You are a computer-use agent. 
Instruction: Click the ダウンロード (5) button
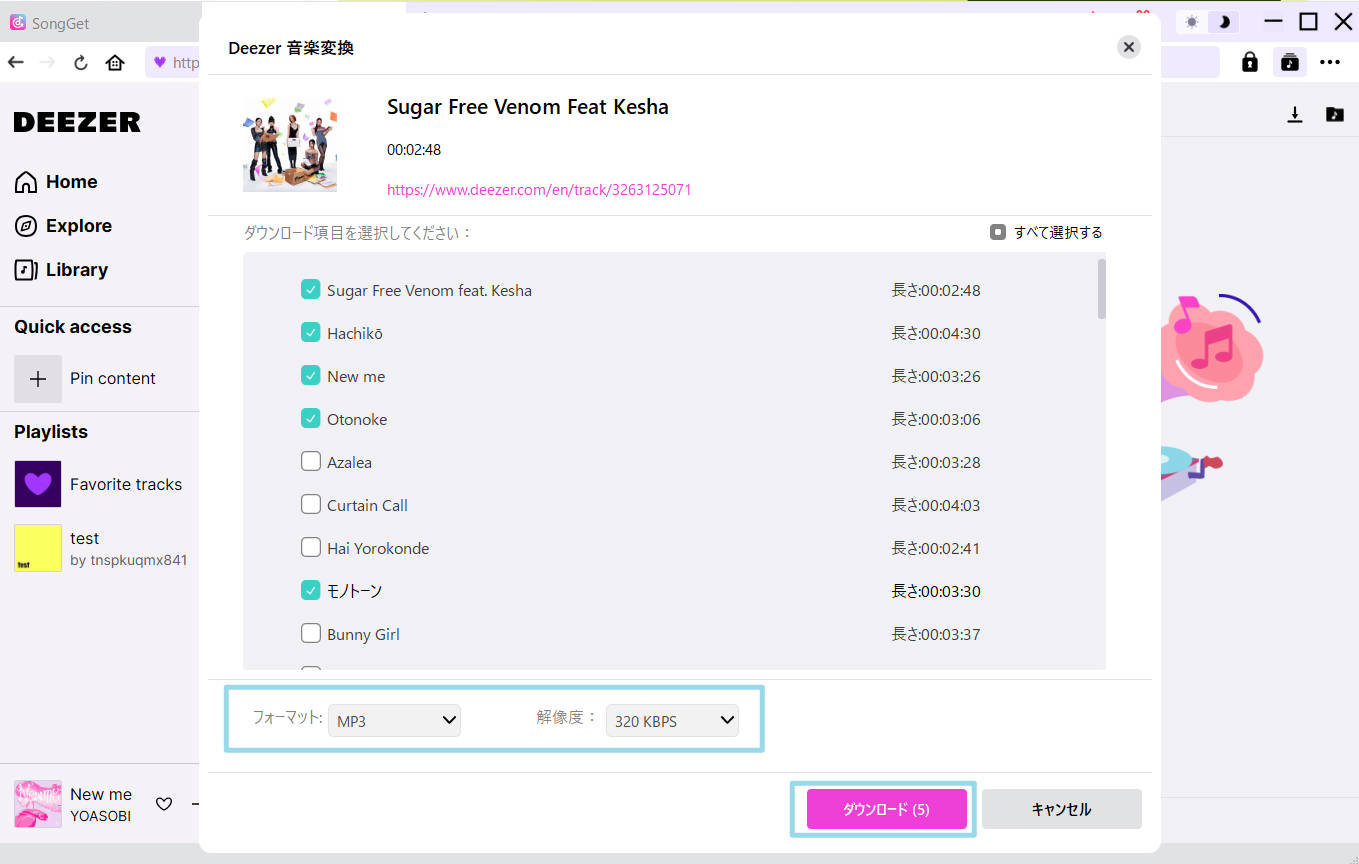pyautogui.click(x=887, y=809)
